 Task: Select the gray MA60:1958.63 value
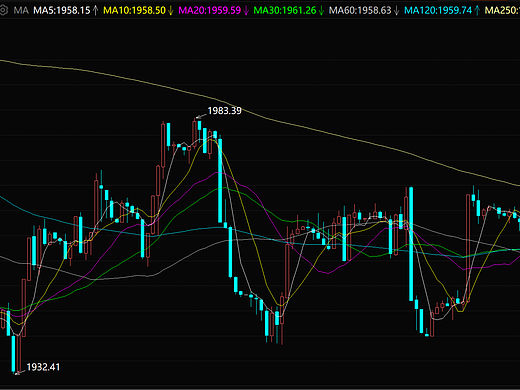pos(360,10)
